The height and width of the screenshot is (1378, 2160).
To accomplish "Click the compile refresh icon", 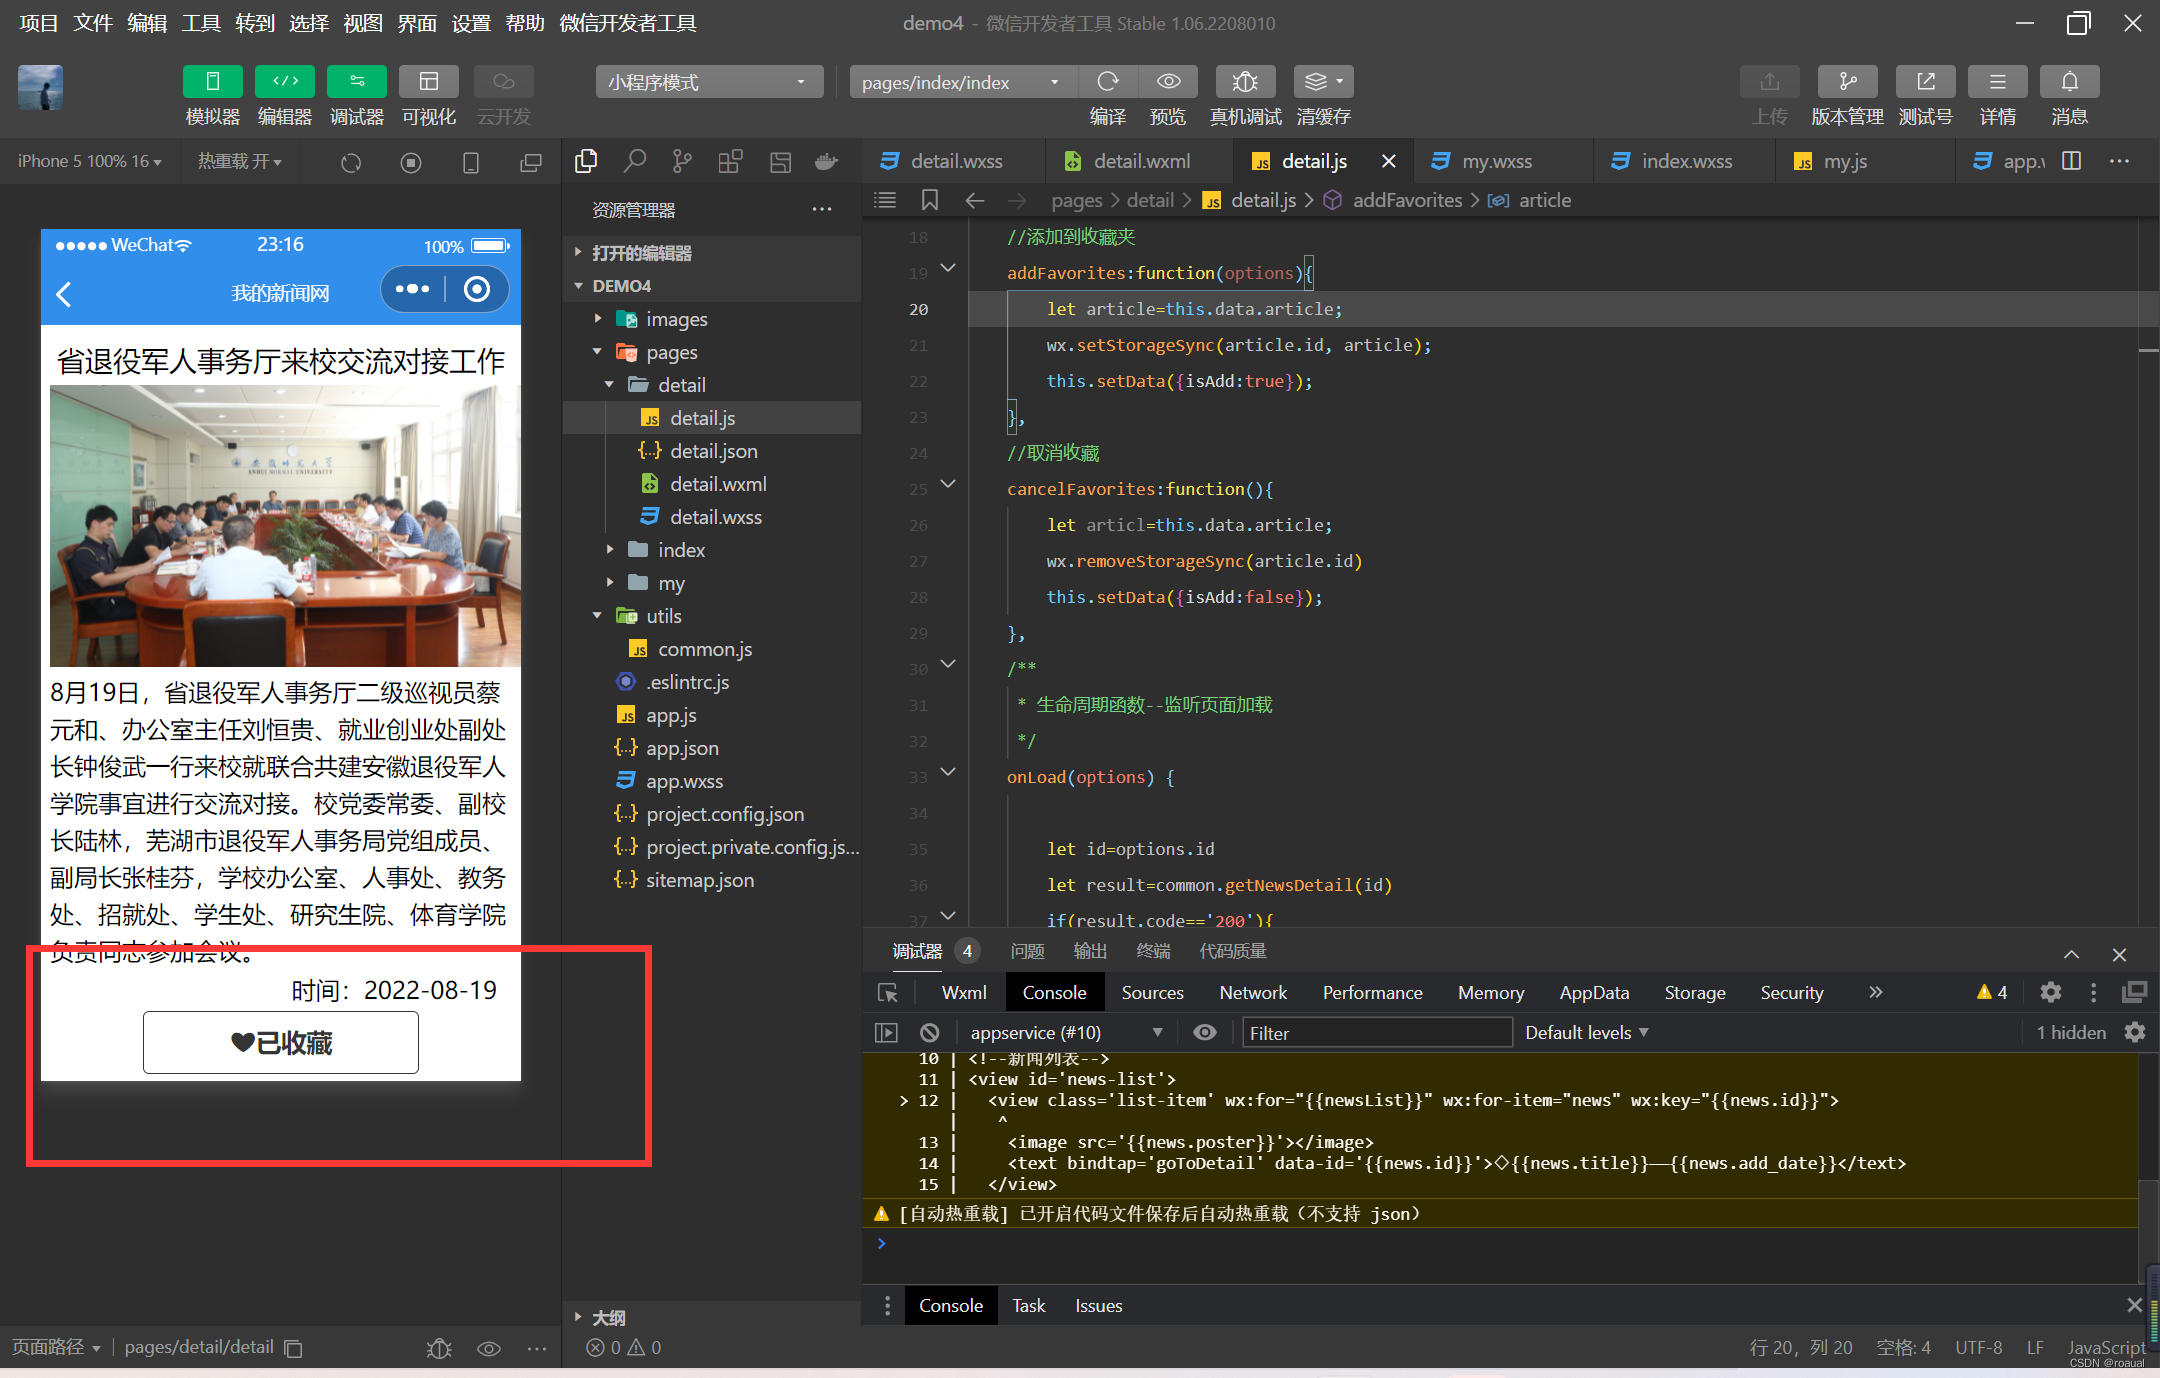I will point(1108,81).
